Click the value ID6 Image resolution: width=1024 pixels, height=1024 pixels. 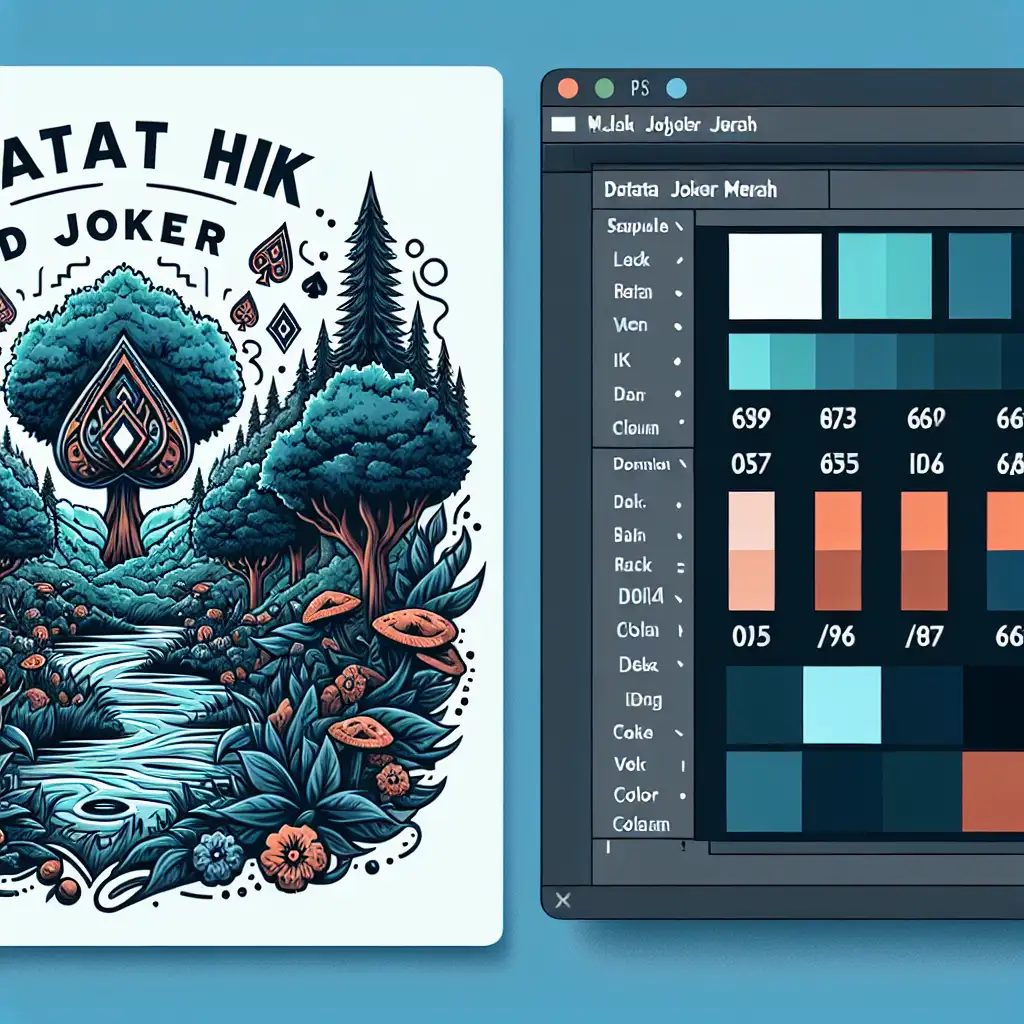click(x=926, y=464)
